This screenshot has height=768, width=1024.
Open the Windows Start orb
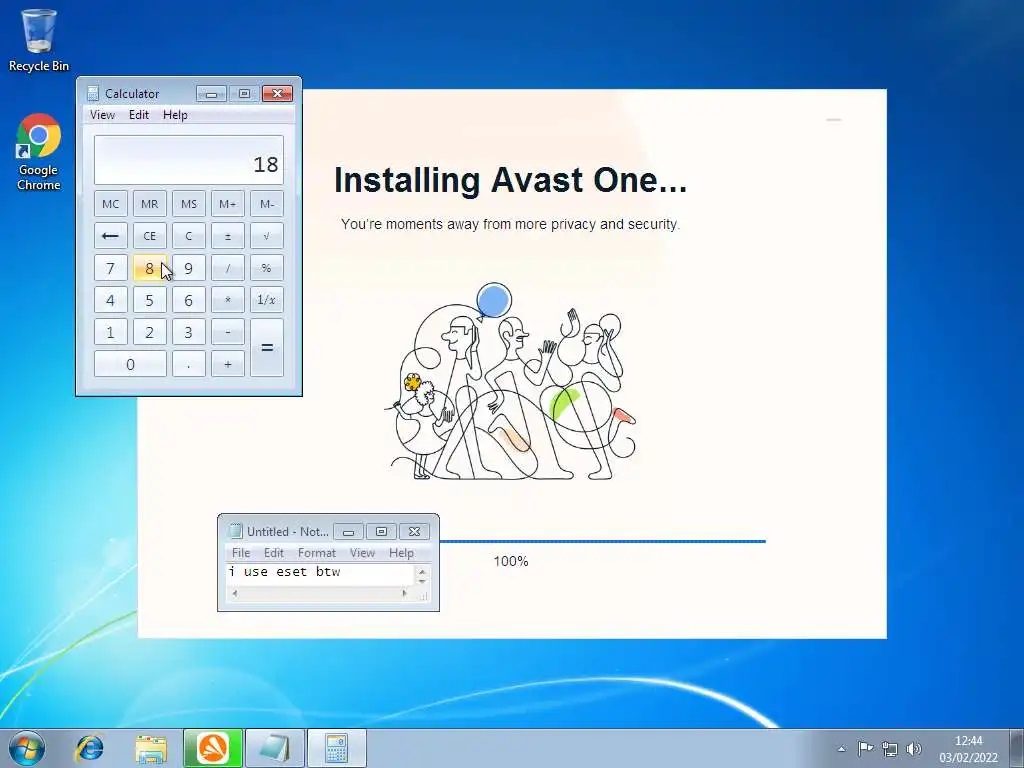[x=27, y=748]
